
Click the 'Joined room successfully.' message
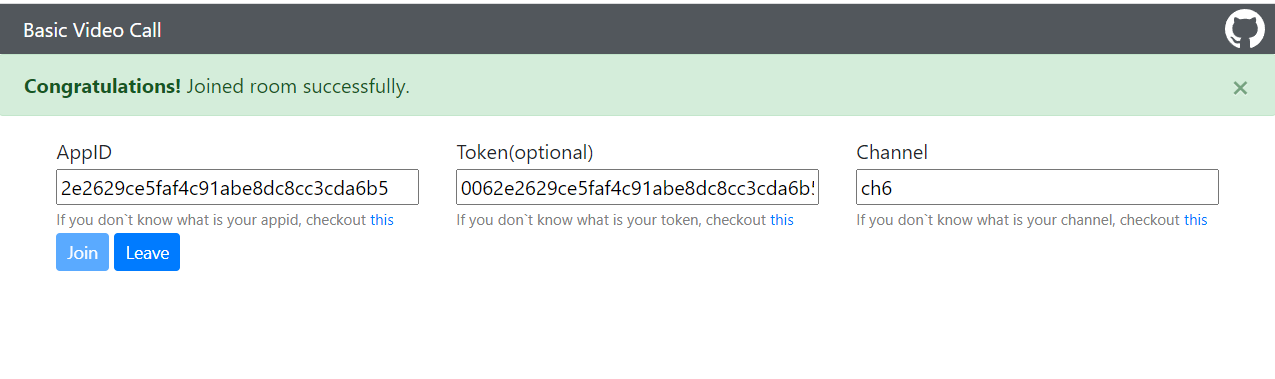[x=298, y=87]
